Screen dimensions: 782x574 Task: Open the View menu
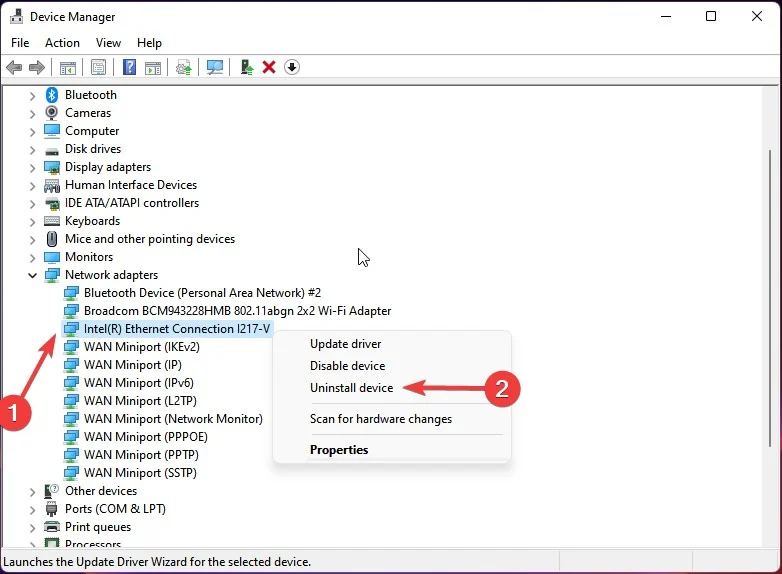coord(108,43)
